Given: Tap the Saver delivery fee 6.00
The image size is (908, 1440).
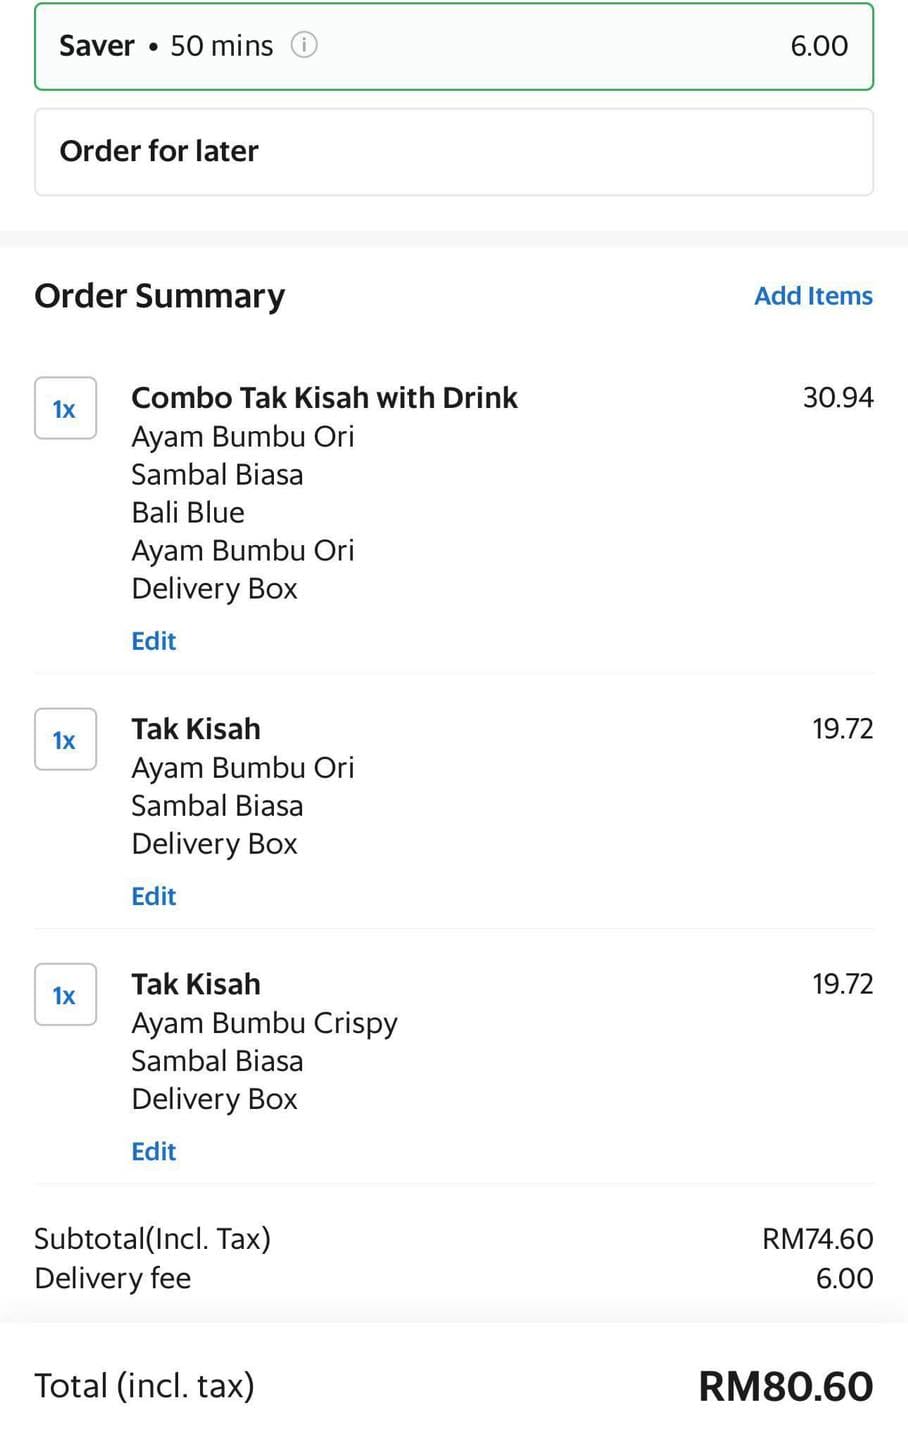Looking at the screenshot, I should tap(819, 46).
